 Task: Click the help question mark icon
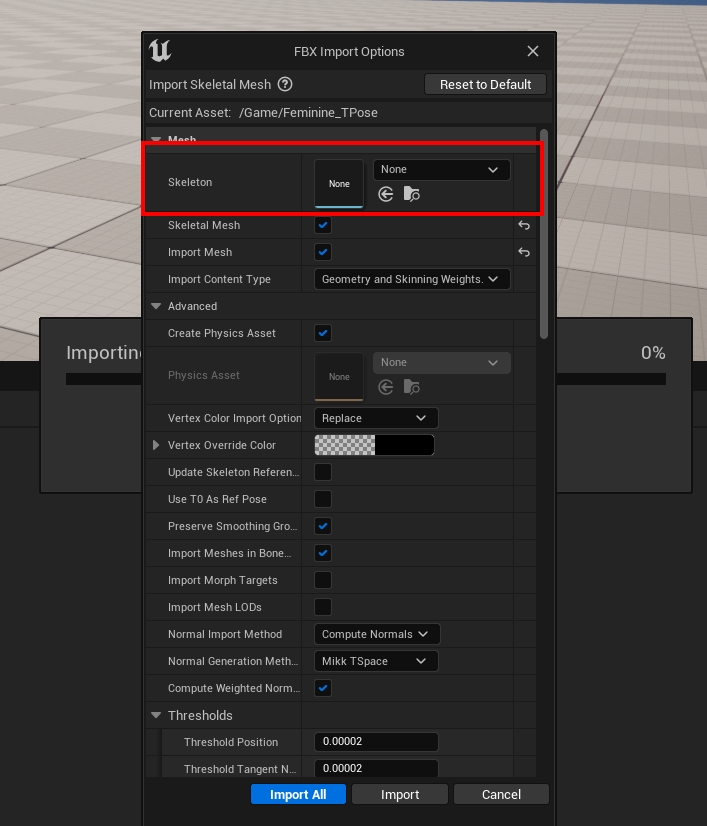285,85
